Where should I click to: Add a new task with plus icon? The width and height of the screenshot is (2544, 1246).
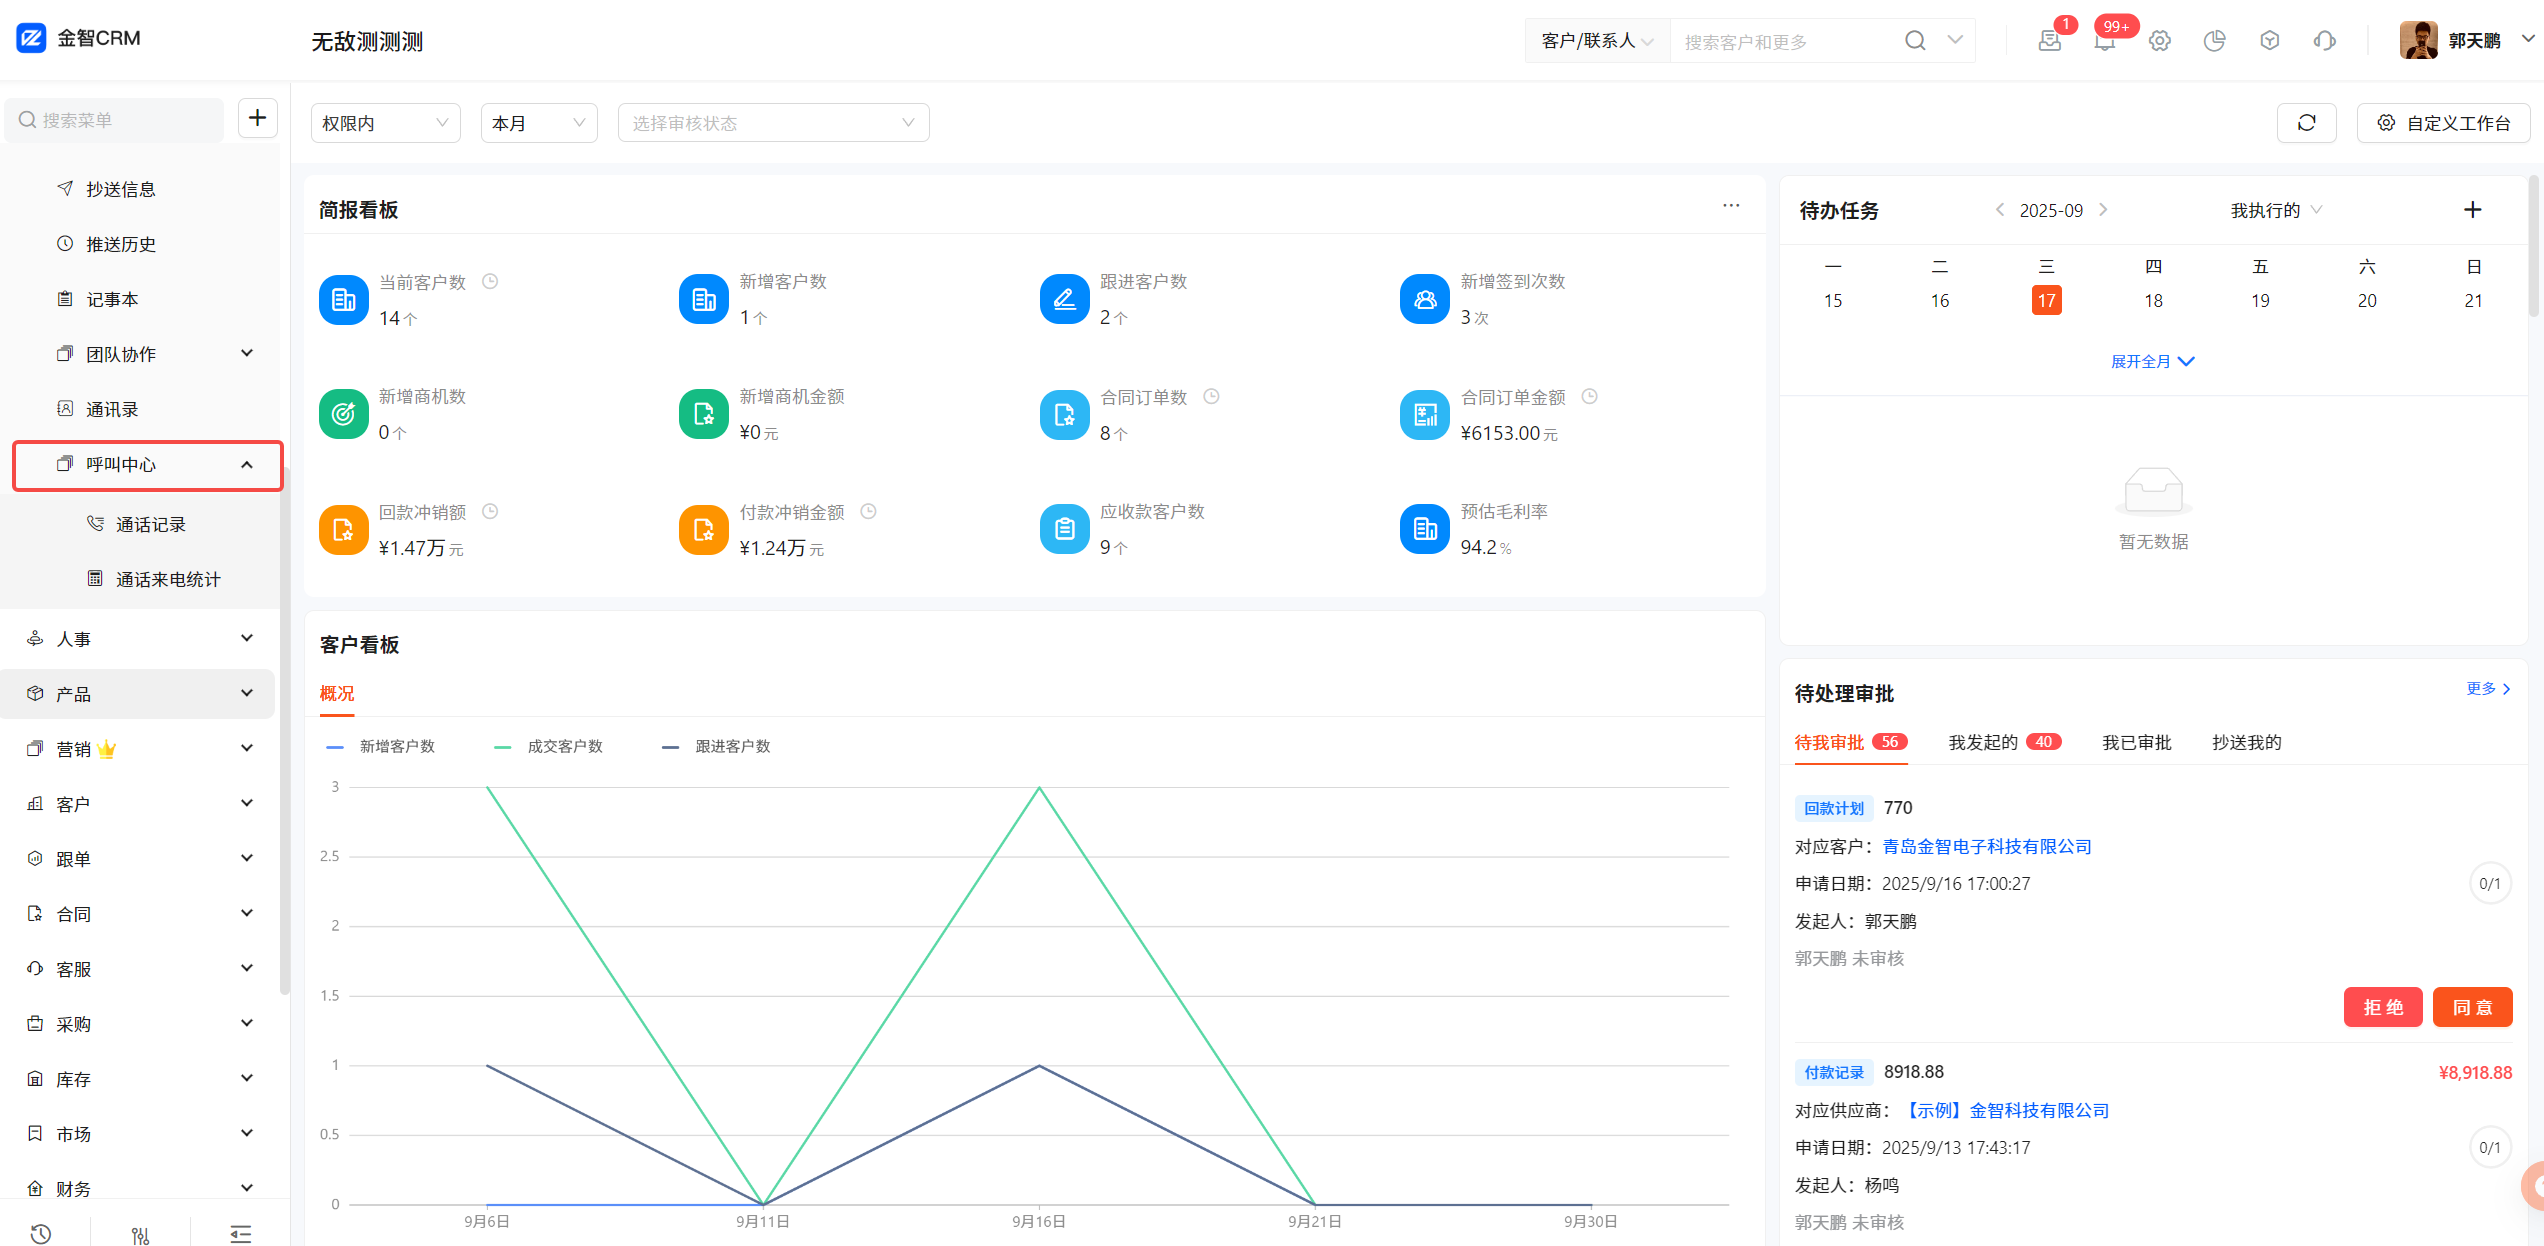[x=2472, y=210]
